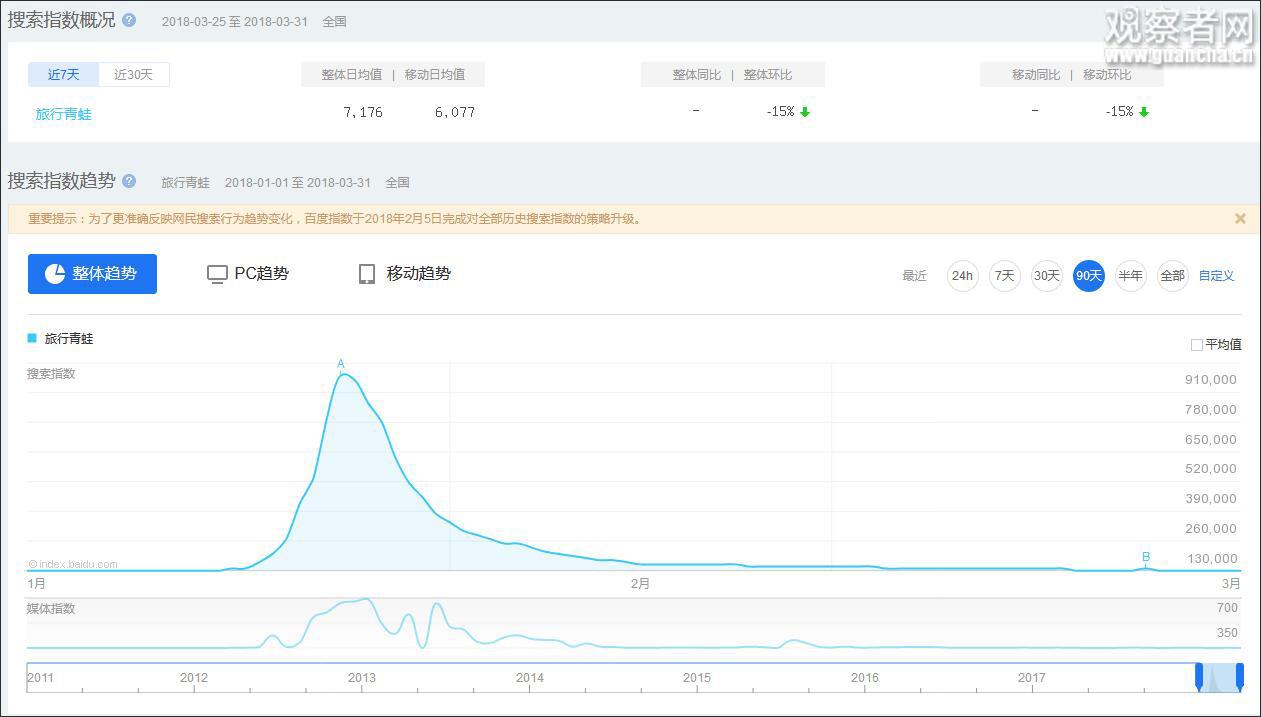Screen dimensions: 1261x717
Task: Click the 700 media index axis value
Action: pyautogui.click(x=1227, y=608)
